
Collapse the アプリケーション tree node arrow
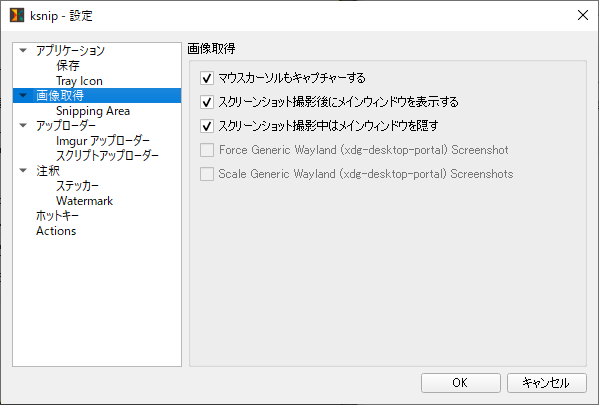23,50
